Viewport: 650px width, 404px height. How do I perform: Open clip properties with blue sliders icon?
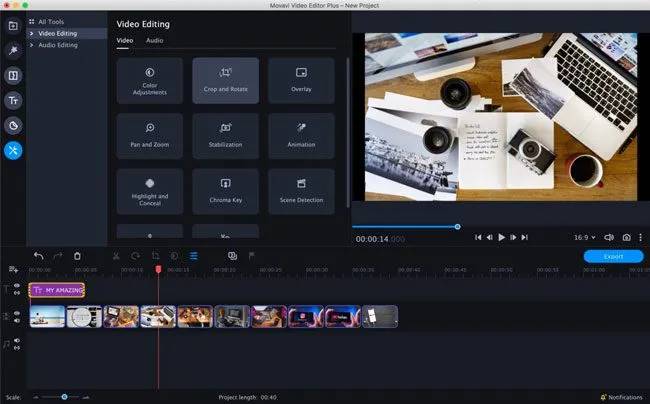click(x=194, y=256)
